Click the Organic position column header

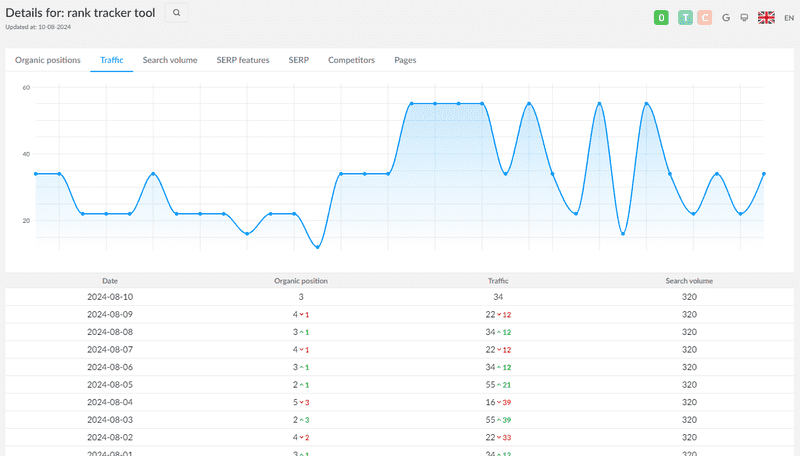(x=301, y=281)
